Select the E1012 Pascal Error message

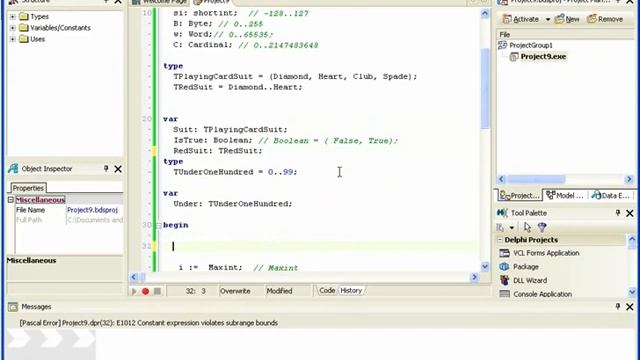click(149, 323)
